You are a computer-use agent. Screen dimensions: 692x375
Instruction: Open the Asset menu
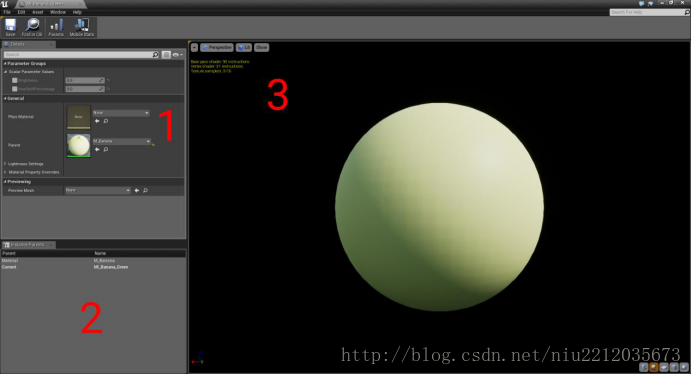coord(38,12)
